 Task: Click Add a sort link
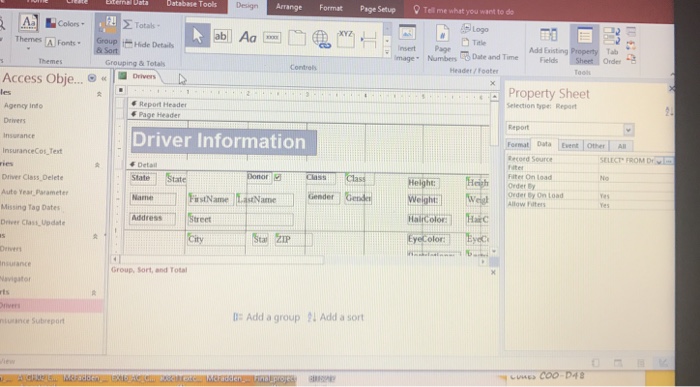coord(336,317)
